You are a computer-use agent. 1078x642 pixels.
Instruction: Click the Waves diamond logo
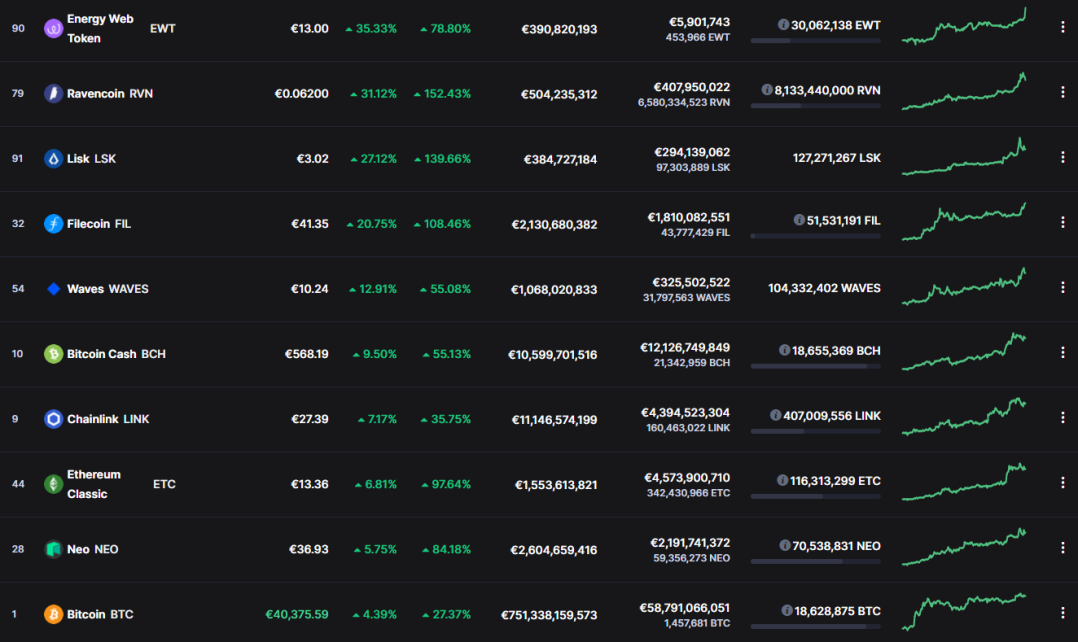[54, 289]
